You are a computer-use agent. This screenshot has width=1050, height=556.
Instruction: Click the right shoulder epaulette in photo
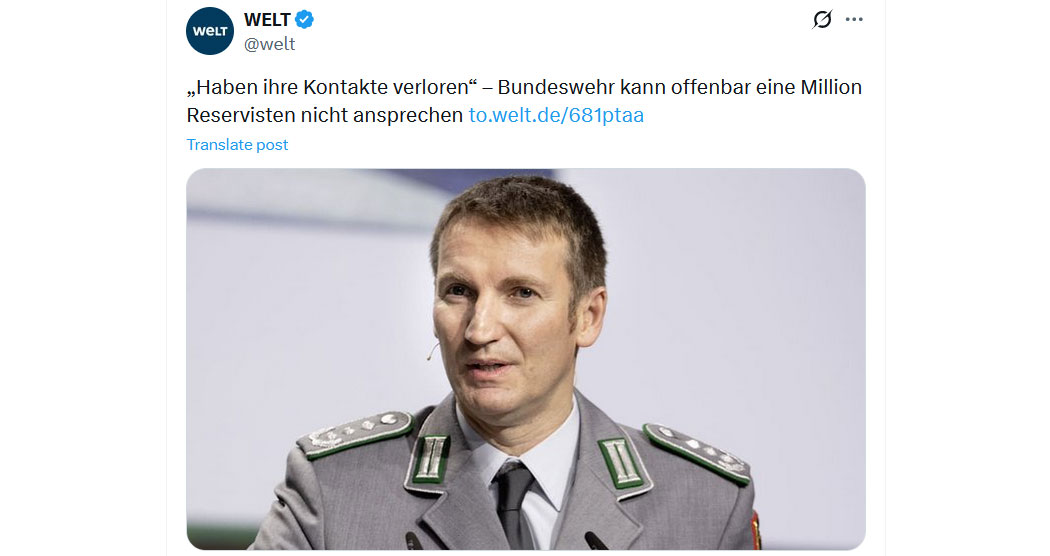click(x=696, y=452)
